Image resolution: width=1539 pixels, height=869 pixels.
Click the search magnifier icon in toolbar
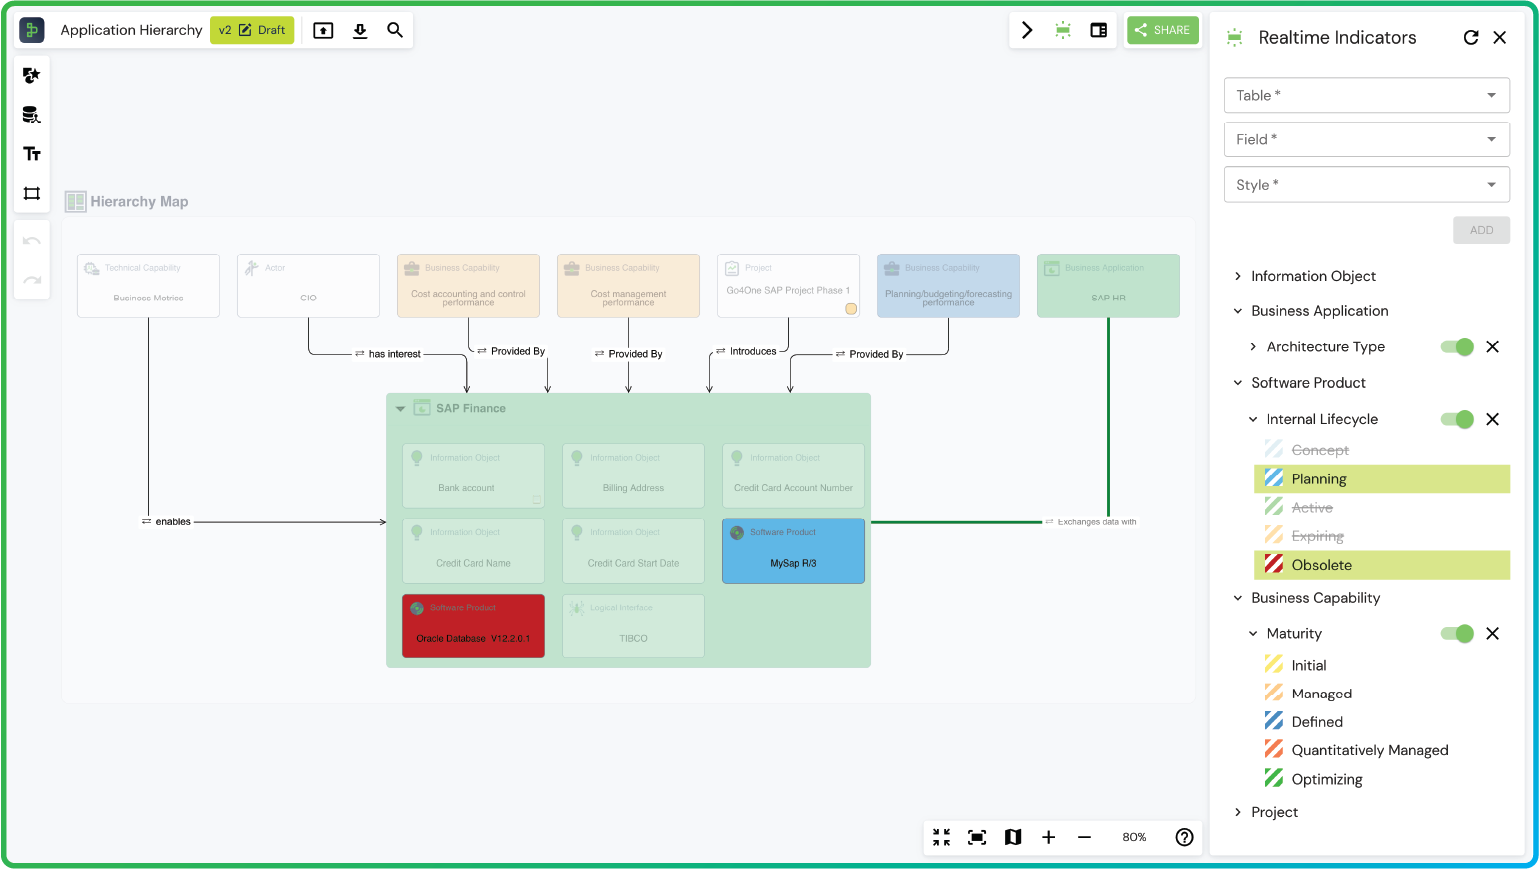(x=395, y=30)
